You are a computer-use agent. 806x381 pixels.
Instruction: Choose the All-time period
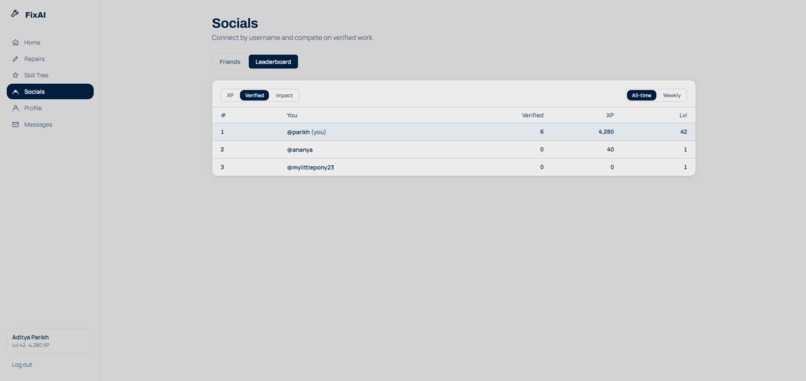(642, 96)
